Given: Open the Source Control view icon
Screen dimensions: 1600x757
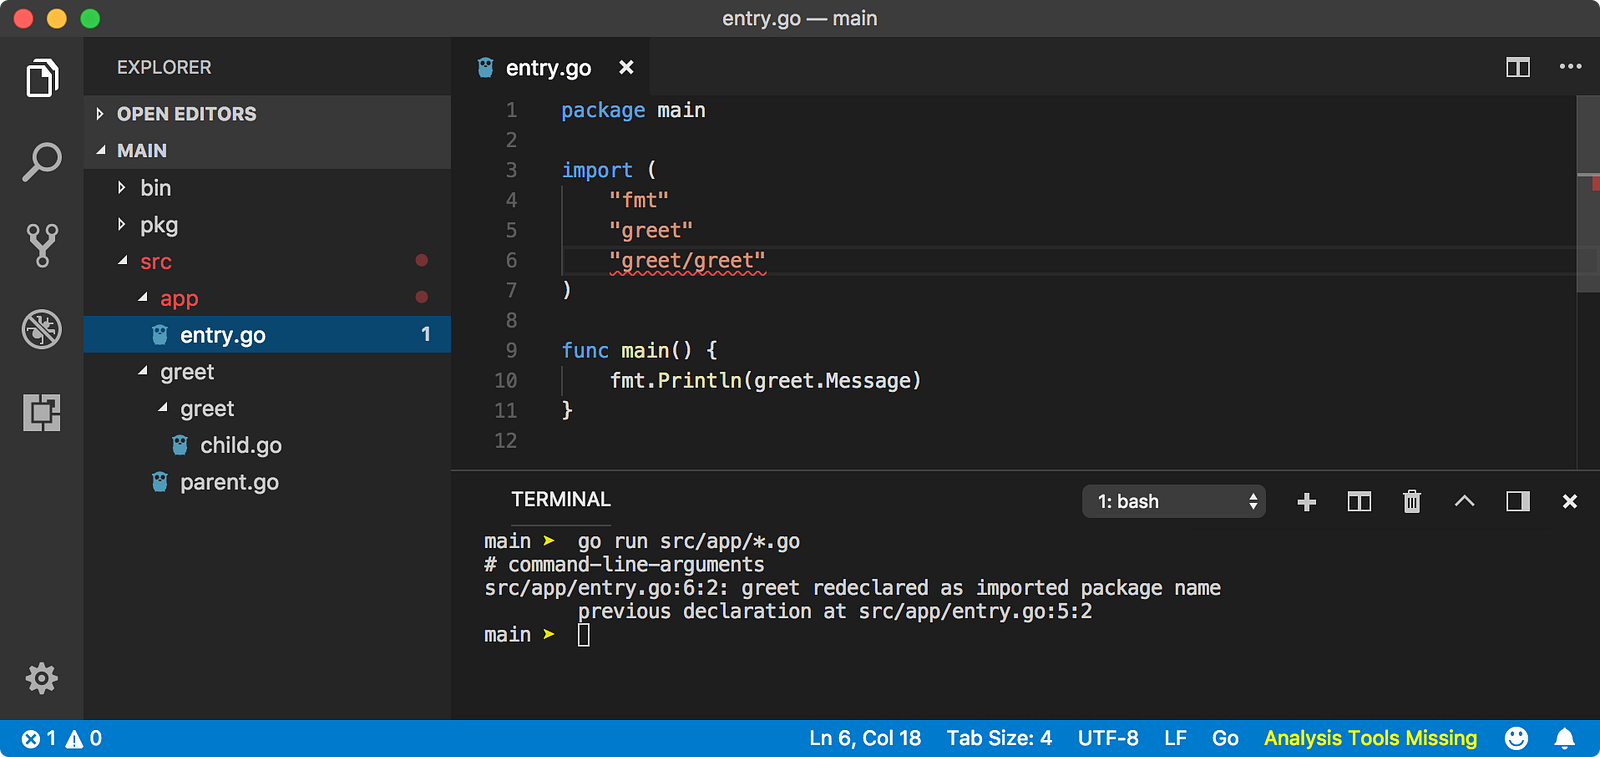Looking at the screenshot, I should [x=42, y=245].
